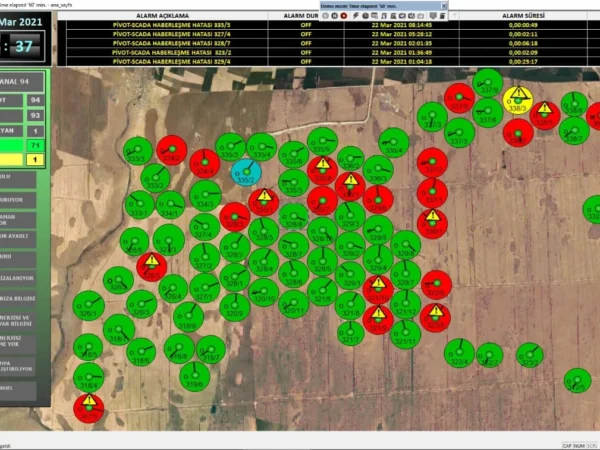Click the yellow warning pivot 338/3
Image resolution: width=600 pixels, height=450 pixels.
[518, 99]
